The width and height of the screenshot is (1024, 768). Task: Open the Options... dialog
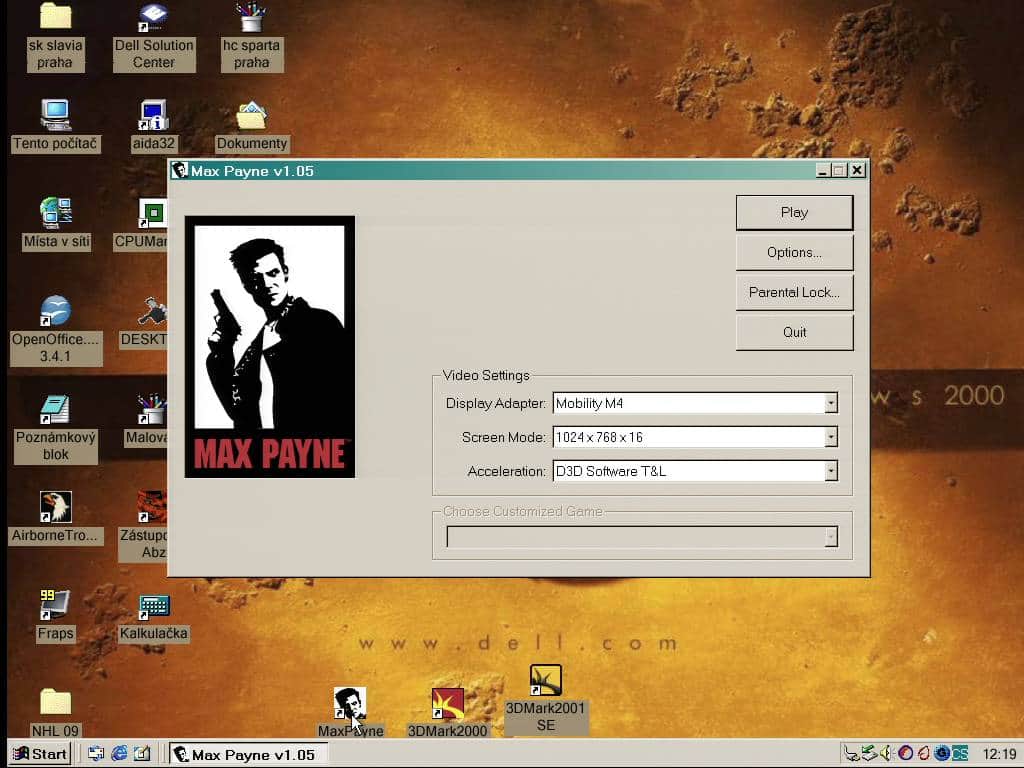[x=794, y=252]
